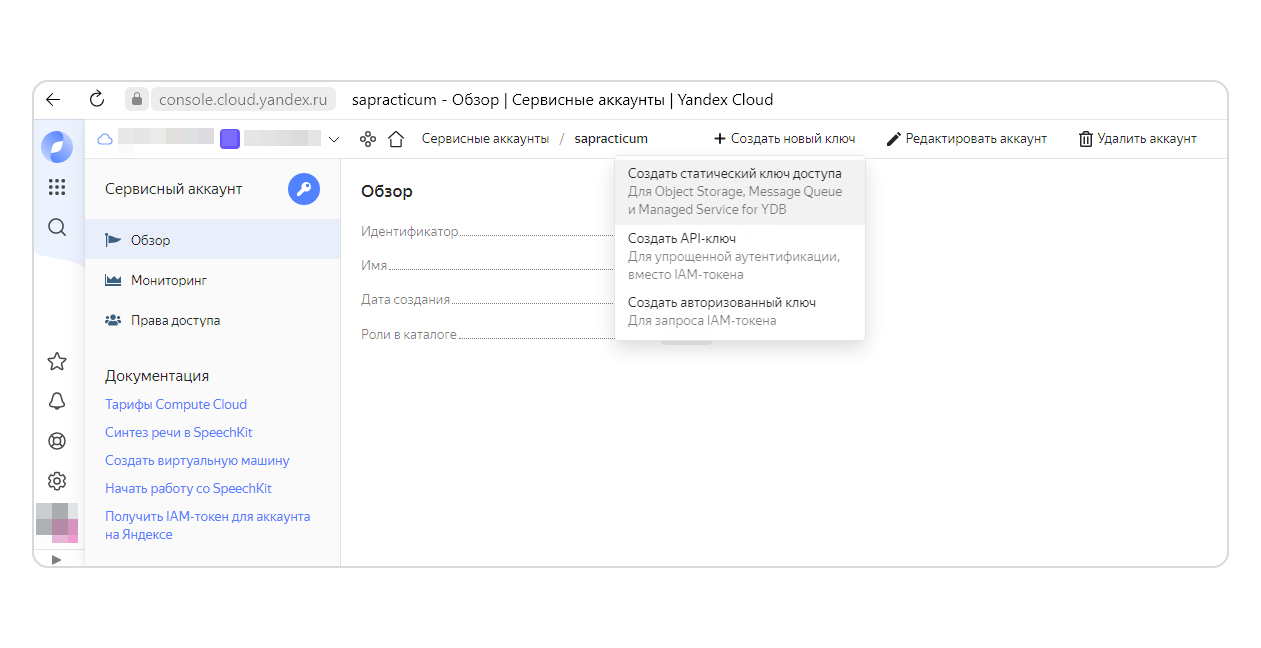Image resolution: width=1261 pixels, height=648 pixels.
Task: Click the sapracticum breadcrumb
Action: point(611,139)
